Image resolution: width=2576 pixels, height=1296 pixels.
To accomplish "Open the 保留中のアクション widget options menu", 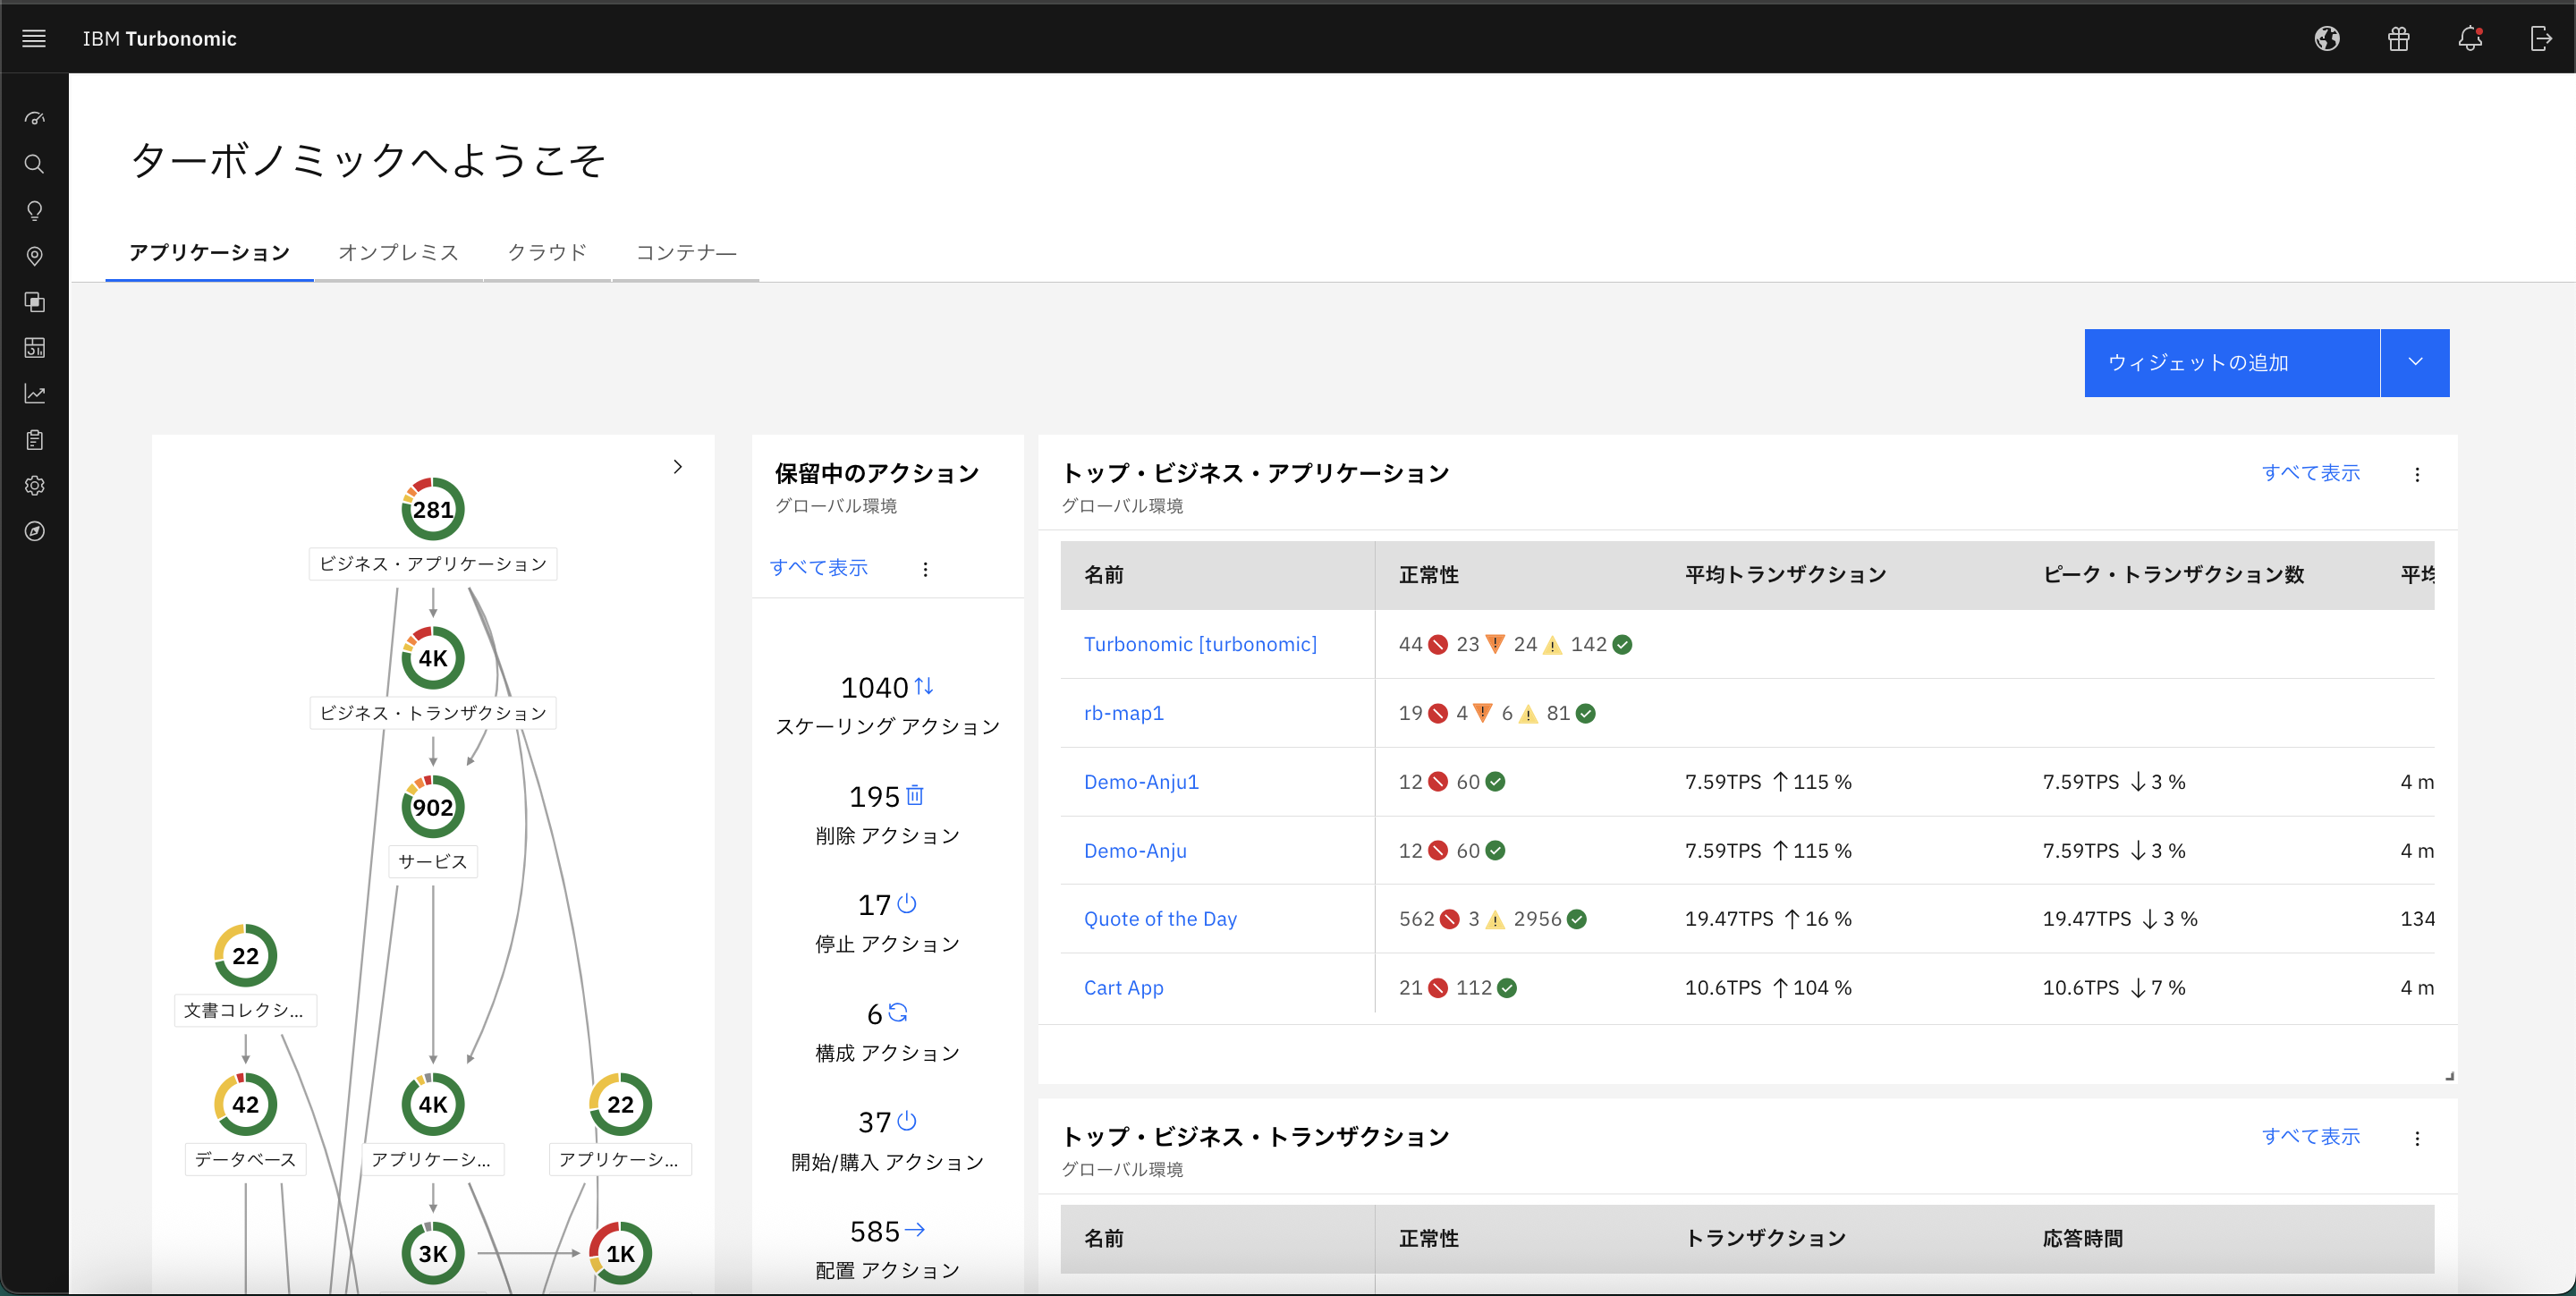I will pyautogui.click(x=925, y=569).
